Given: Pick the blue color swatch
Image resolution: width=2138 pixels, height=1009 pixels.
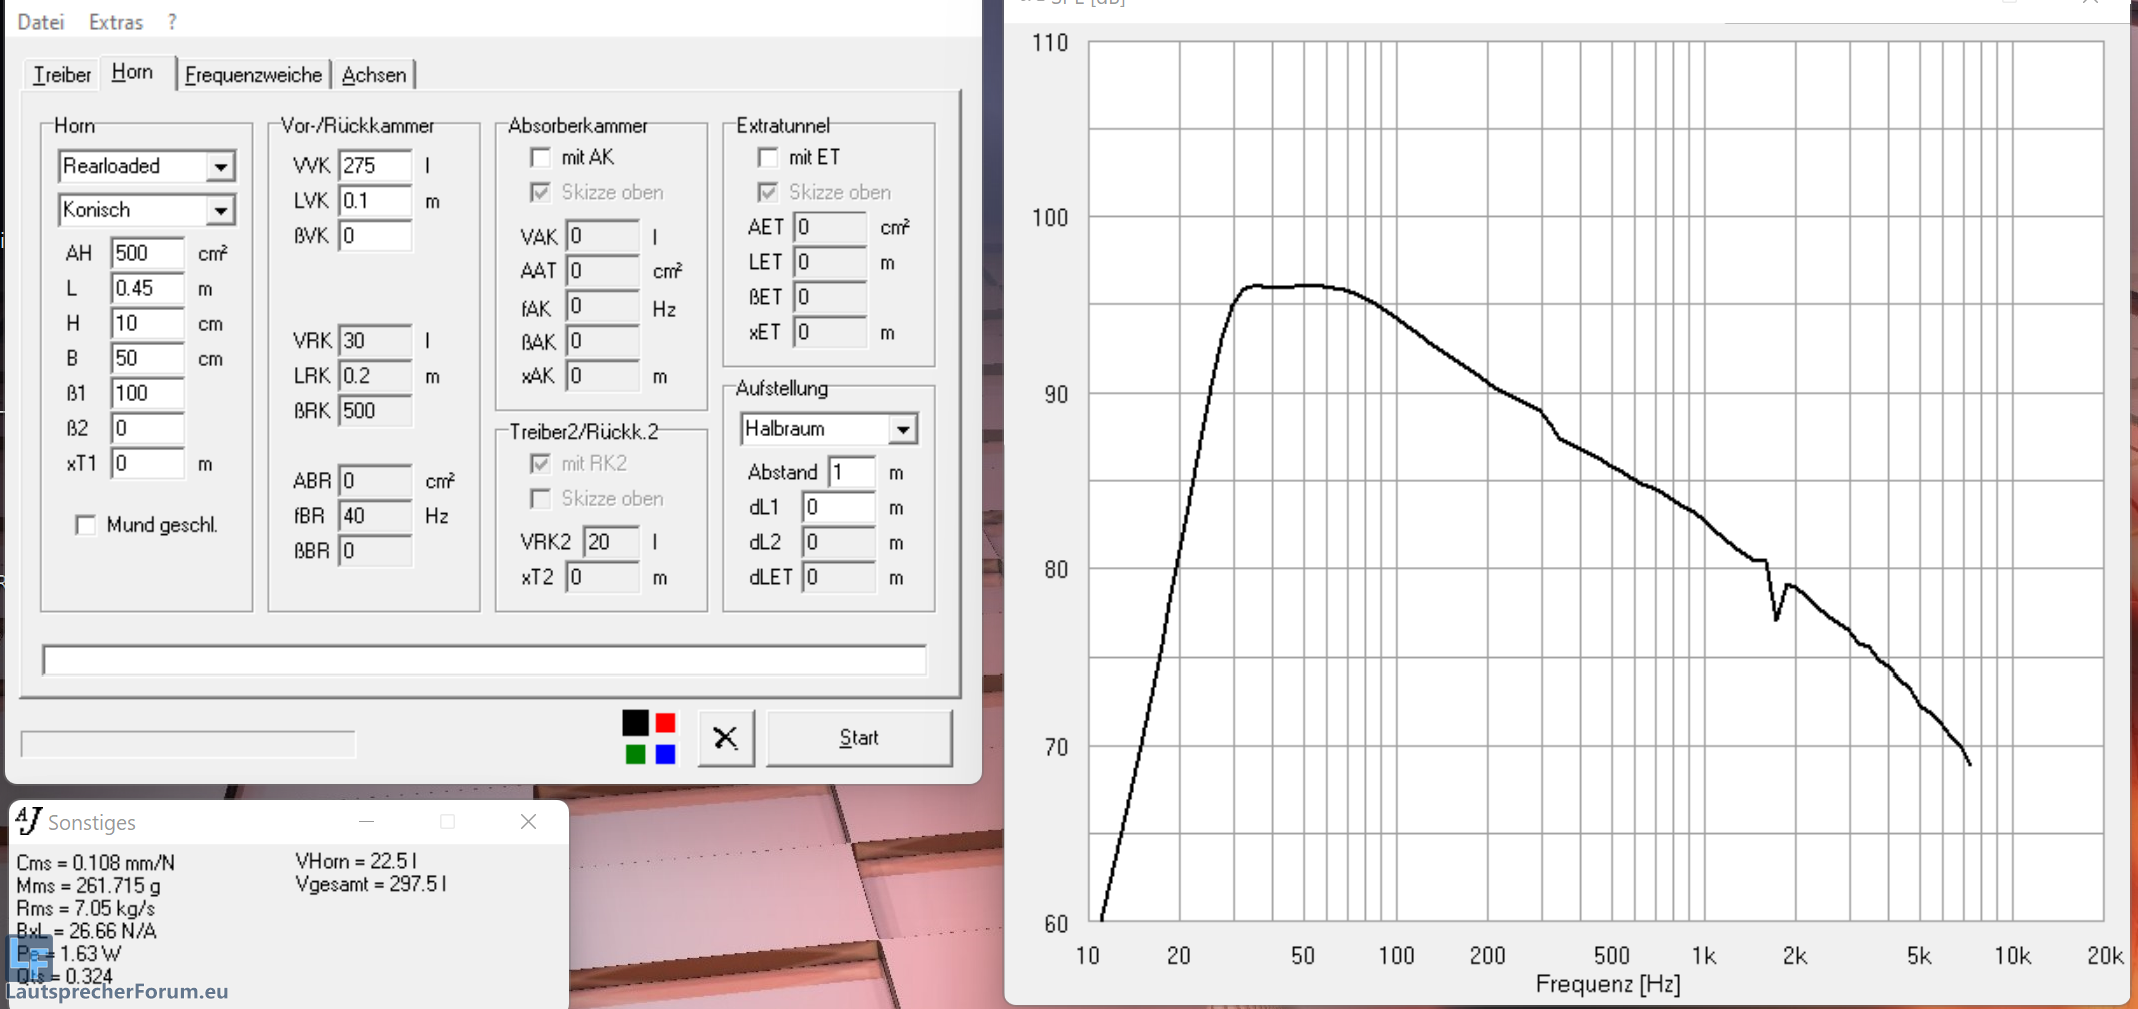Looking at the screenshot, I should (665, 754).
